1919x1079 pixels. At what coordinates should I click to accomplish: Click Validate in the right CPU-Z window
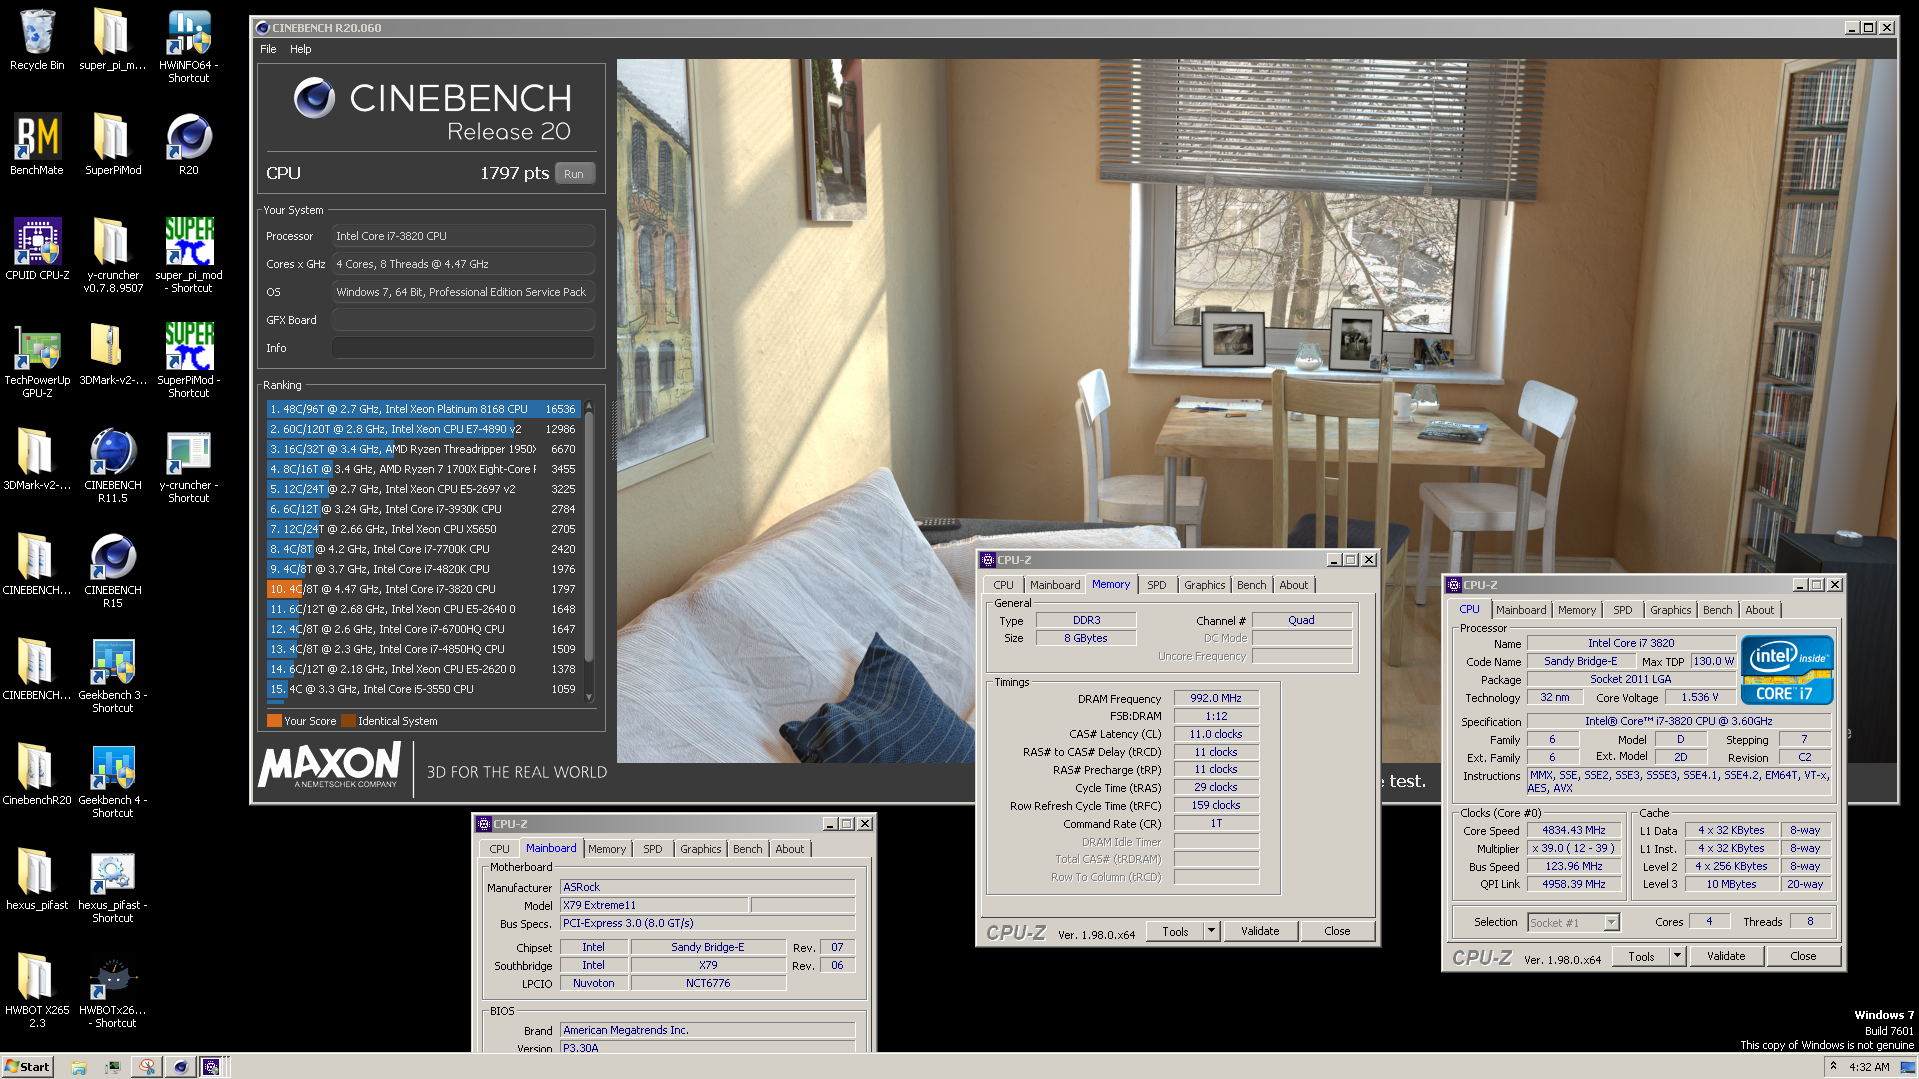click(1726, 956)
